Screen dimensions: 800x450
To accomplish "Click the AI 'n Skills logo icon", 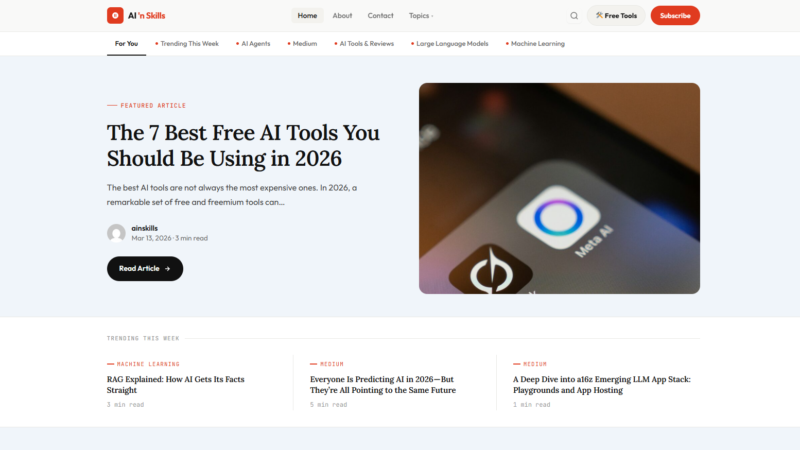I will tap(115, 15).
